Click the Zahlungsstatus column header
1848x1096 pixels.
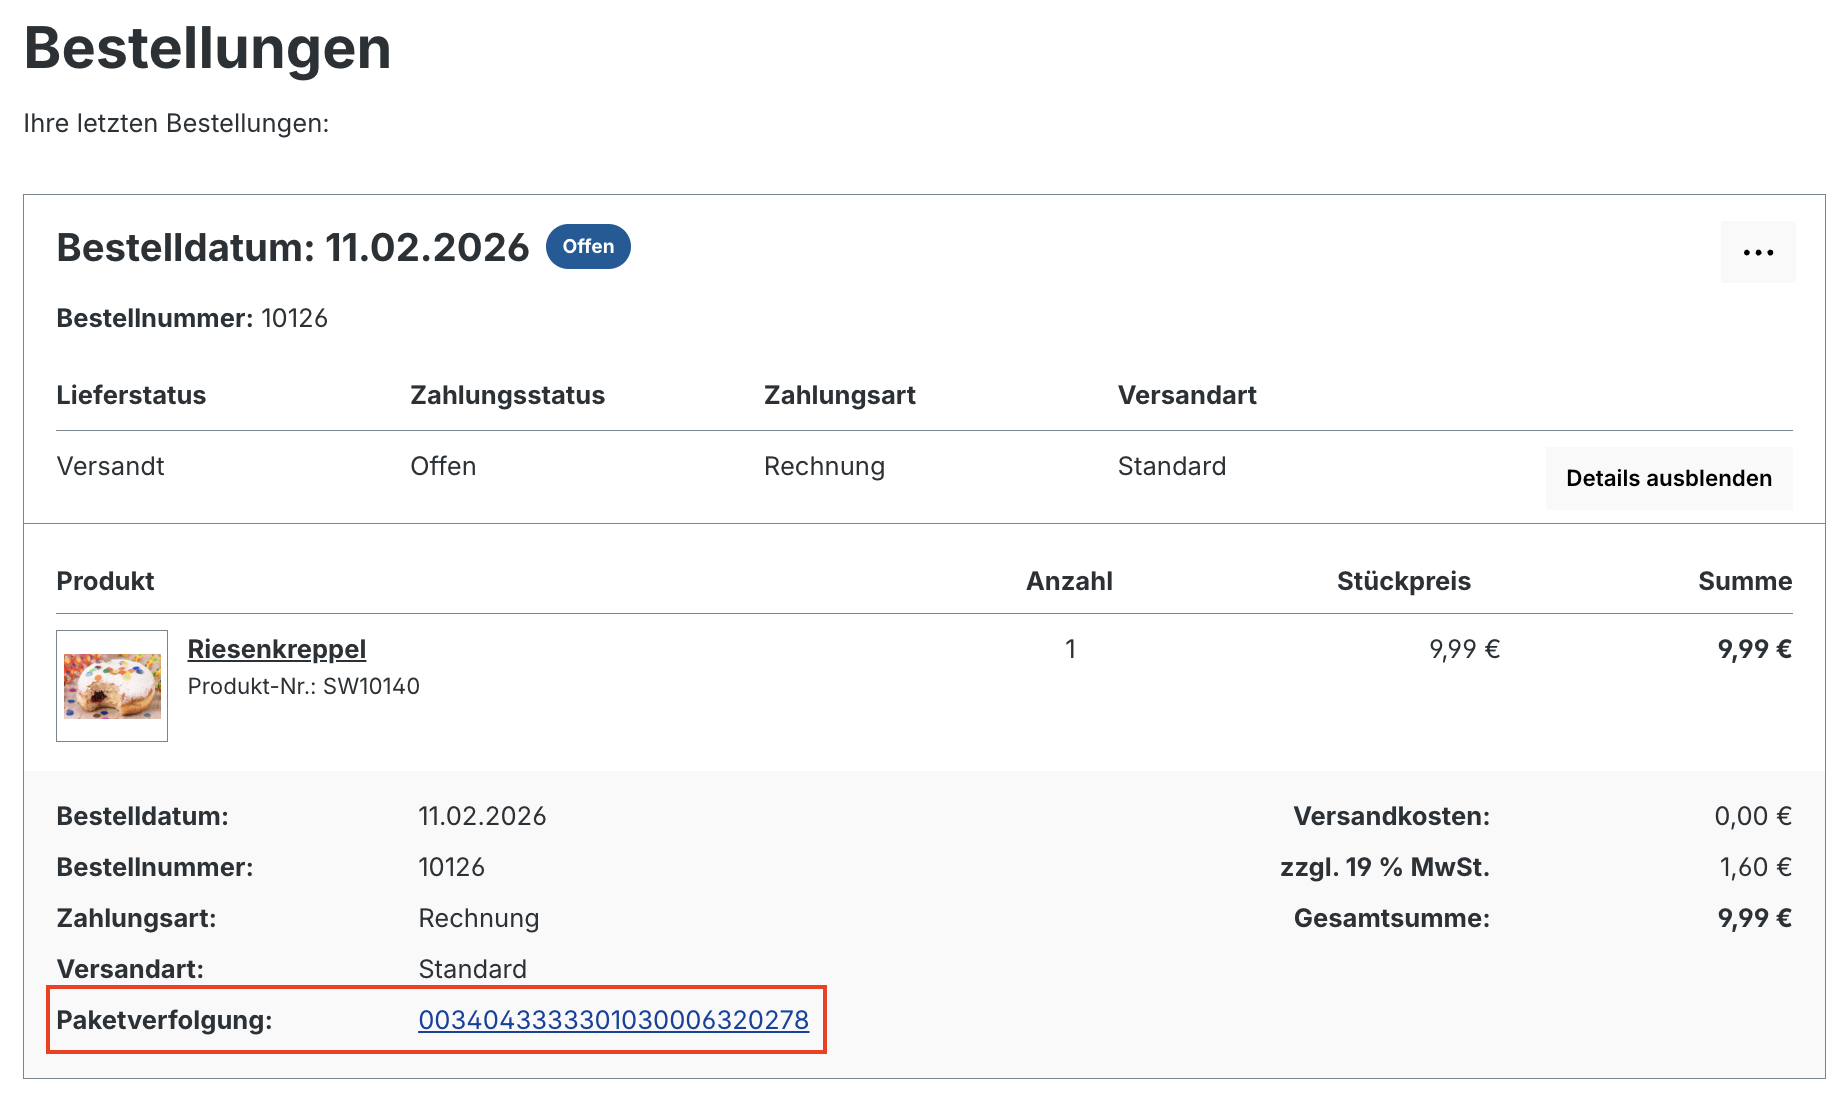507,395
